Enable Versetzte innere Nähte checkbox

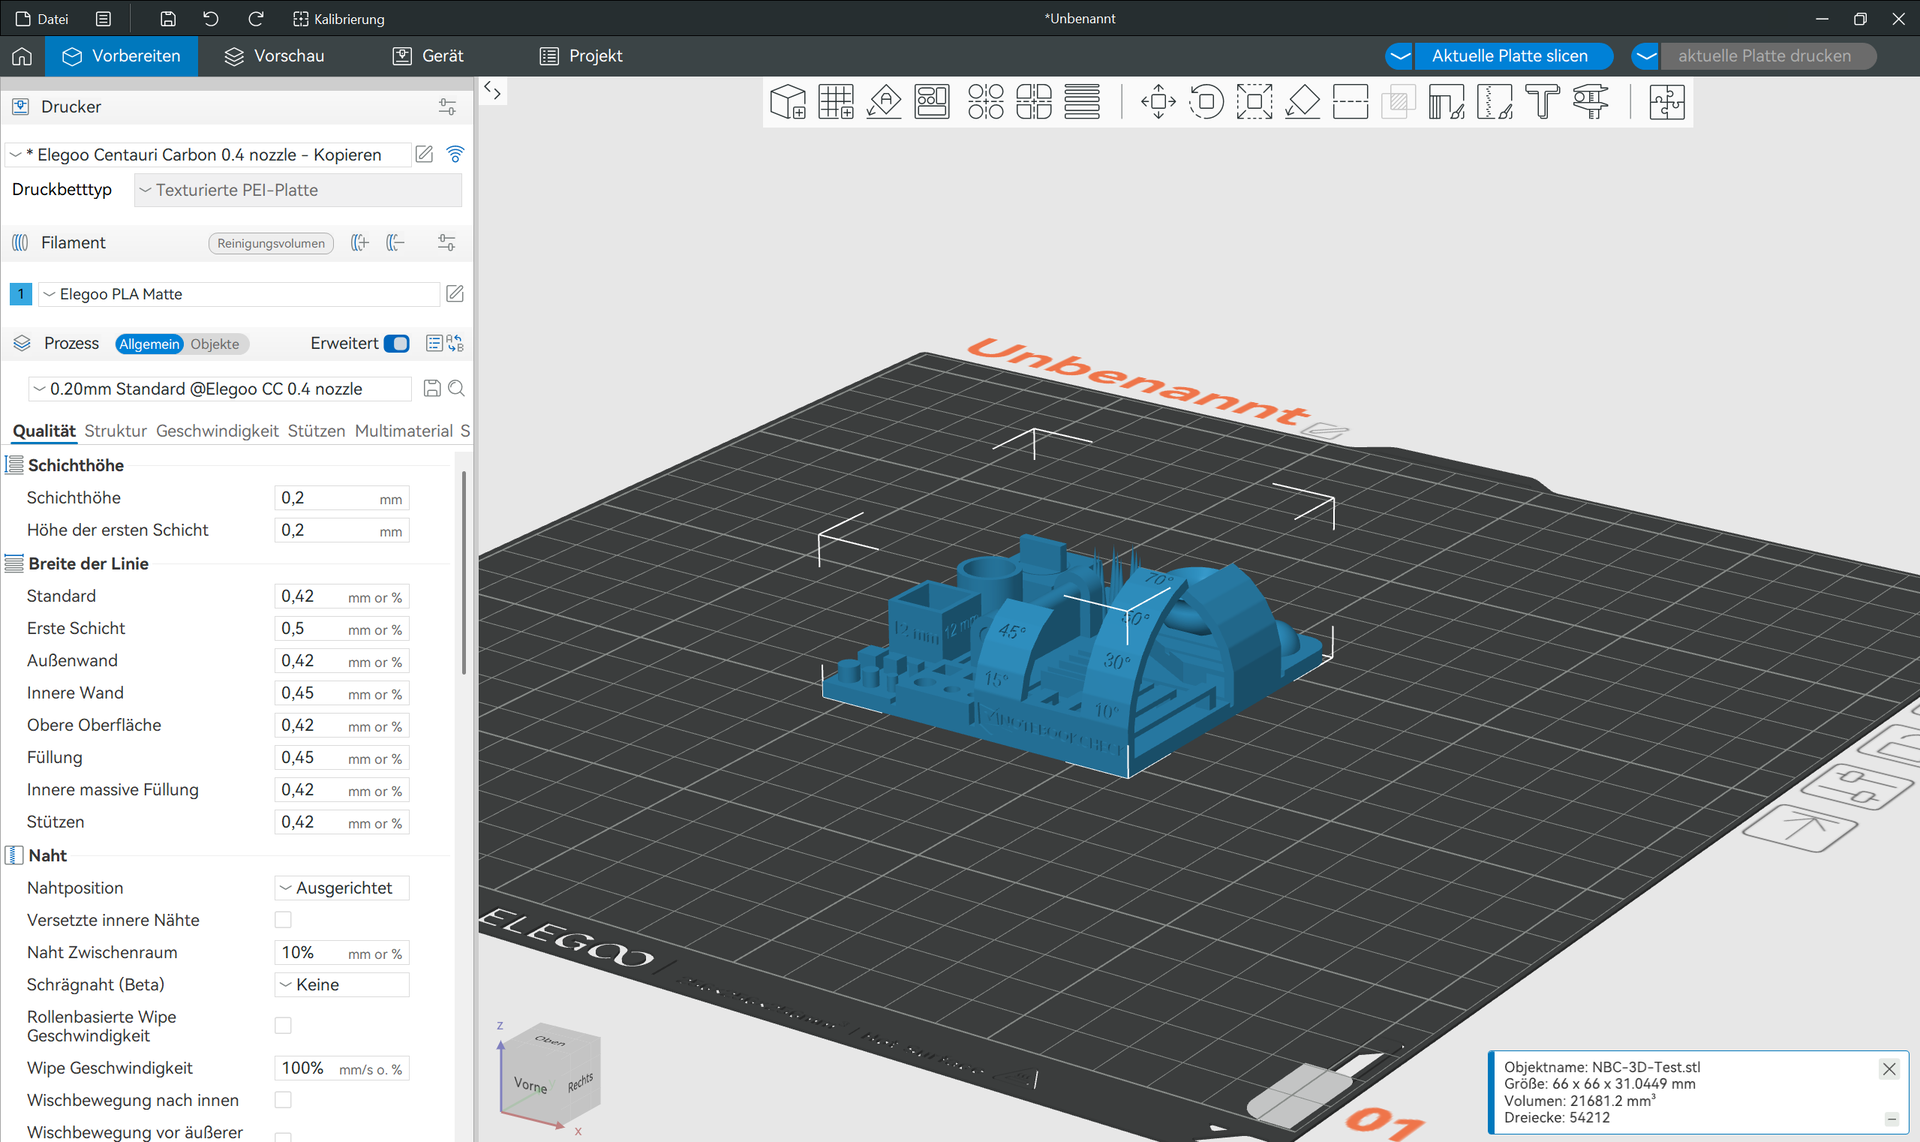coord(283,920)
